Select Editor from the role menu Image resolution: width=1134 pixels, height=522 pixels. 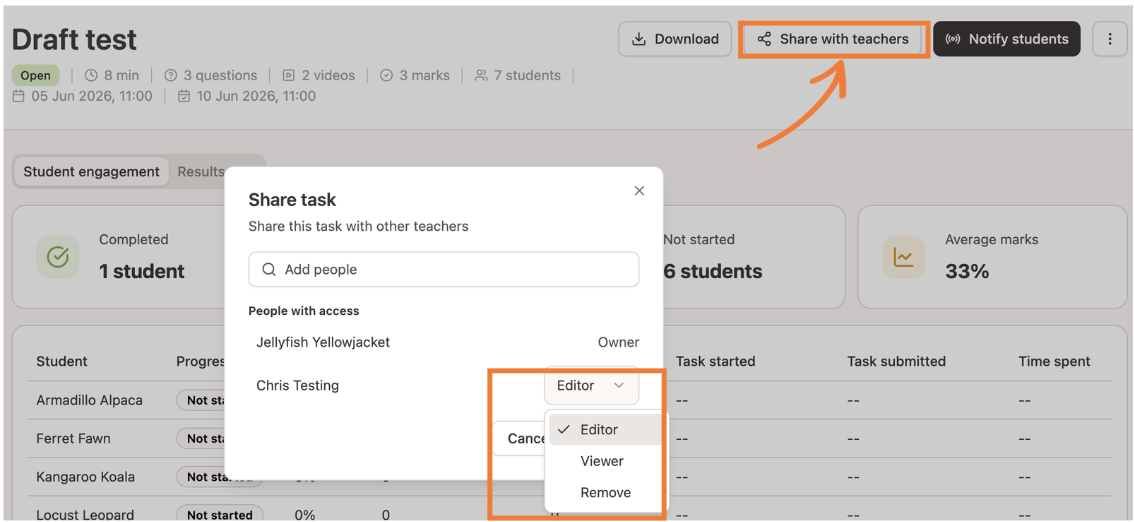click(x=605, y=429)
